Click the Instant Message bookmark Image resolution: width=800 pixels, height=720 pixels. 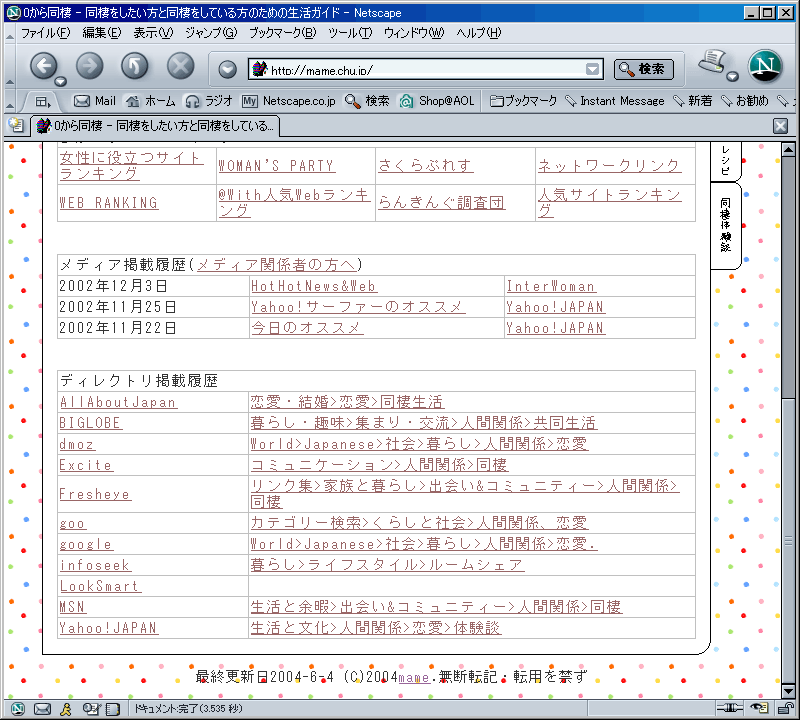click(615, 101)
